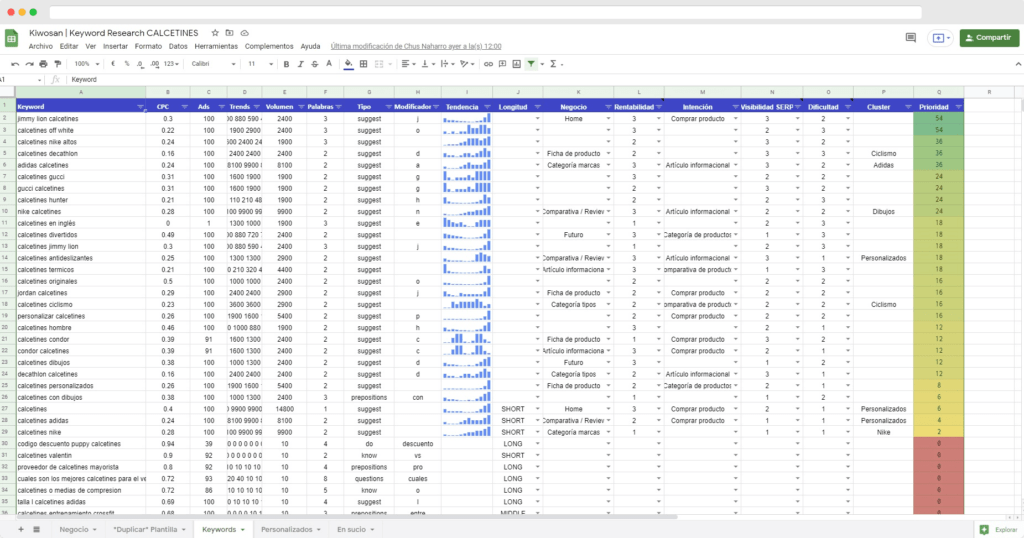Open the Volumen column filter button

(301, 107)
